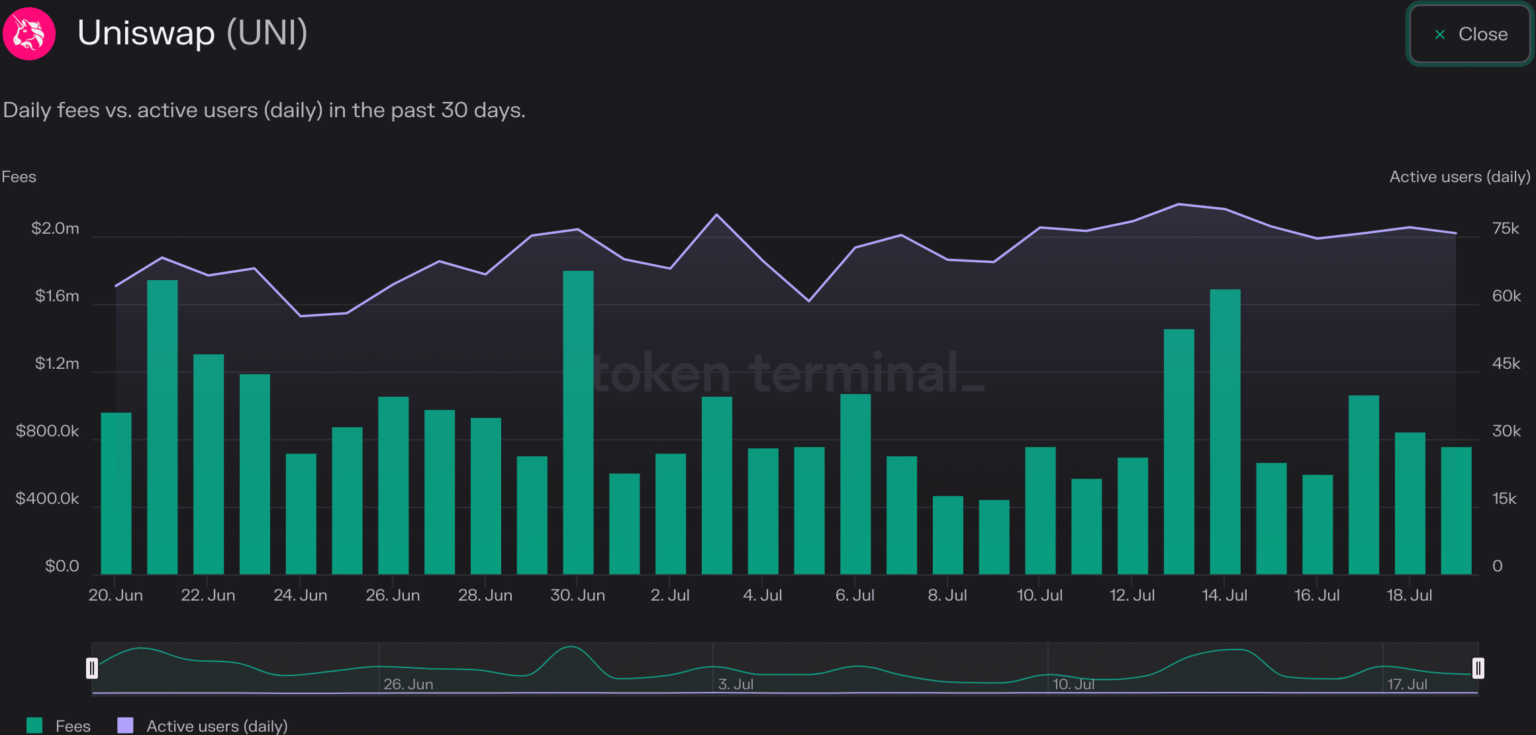Click the 21 Jun fees bar
Screen dimensions: 1536x735
click(162, 427)
